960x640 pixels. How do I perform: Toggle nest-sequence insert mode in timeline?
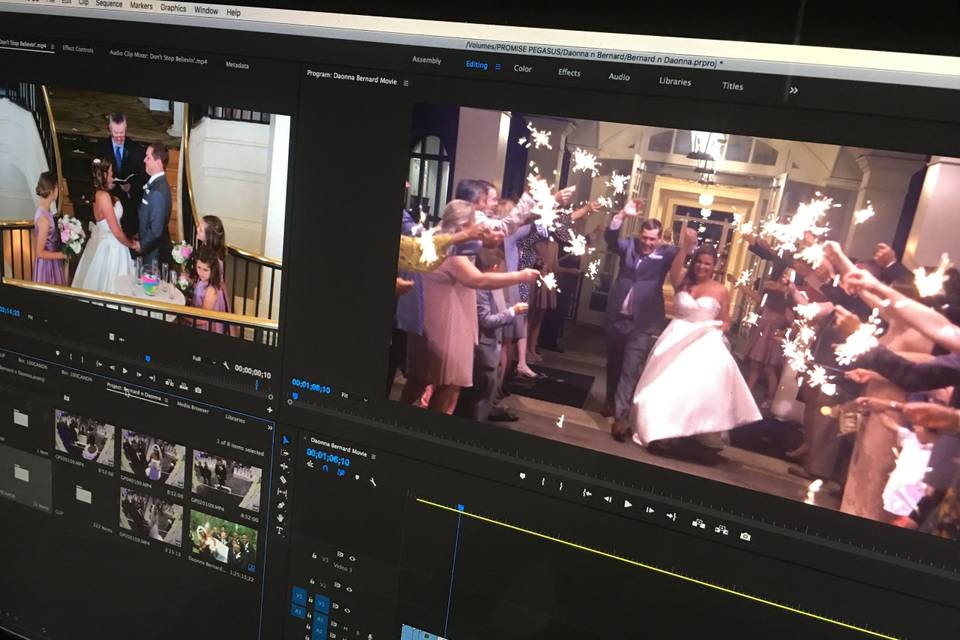click(310, 464)
